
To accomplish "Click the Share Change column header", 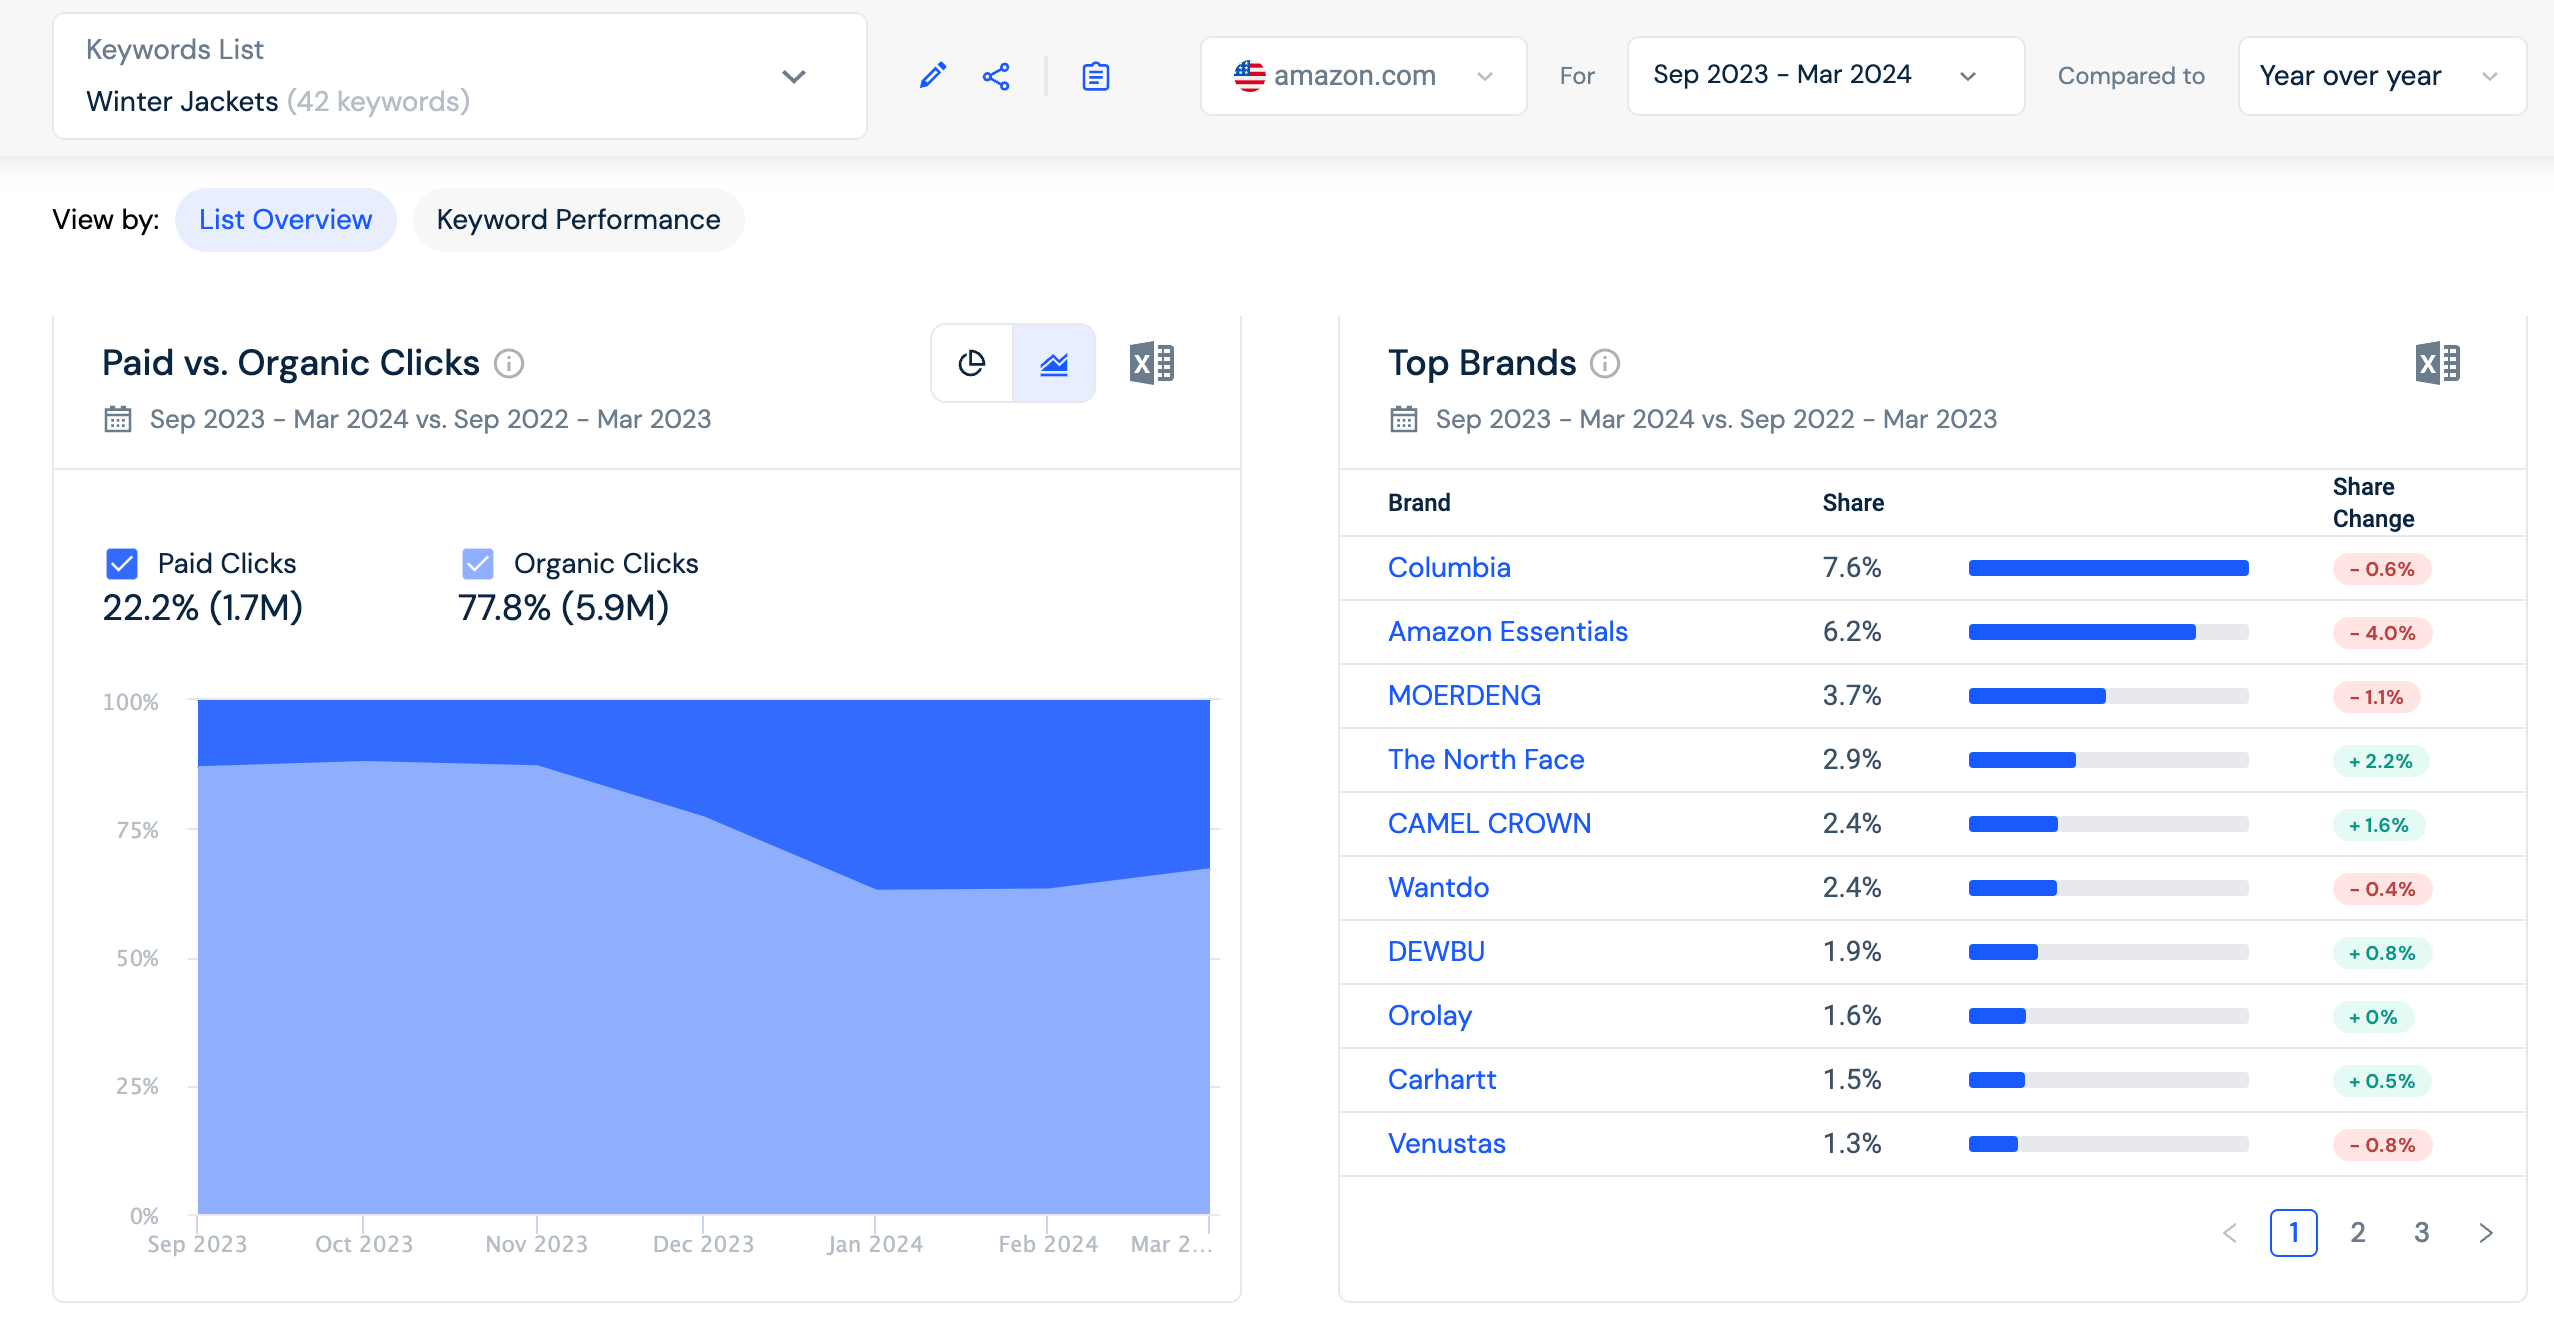I will click(2373, 503).
